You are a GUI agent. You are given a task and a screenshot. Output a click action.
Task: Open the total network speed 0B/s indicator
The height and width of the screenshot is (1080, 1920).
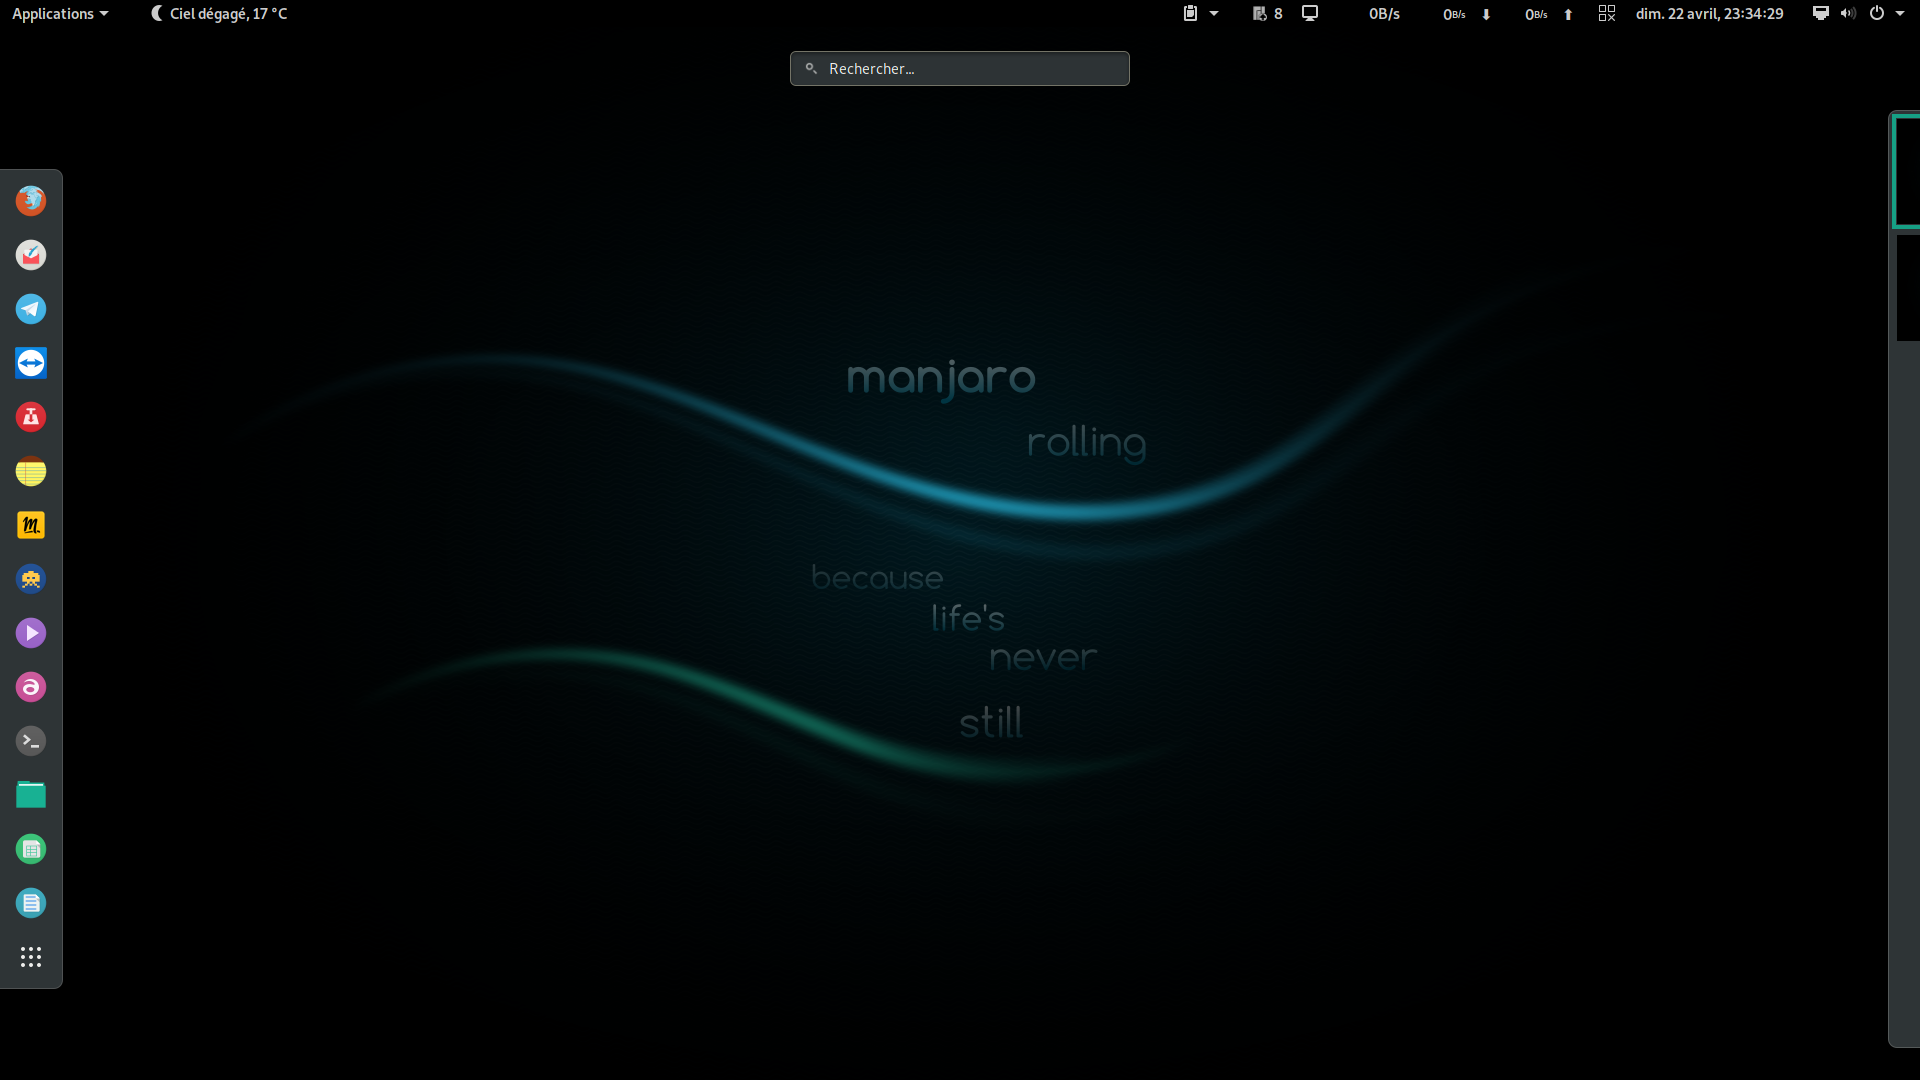click(1384, 14)
